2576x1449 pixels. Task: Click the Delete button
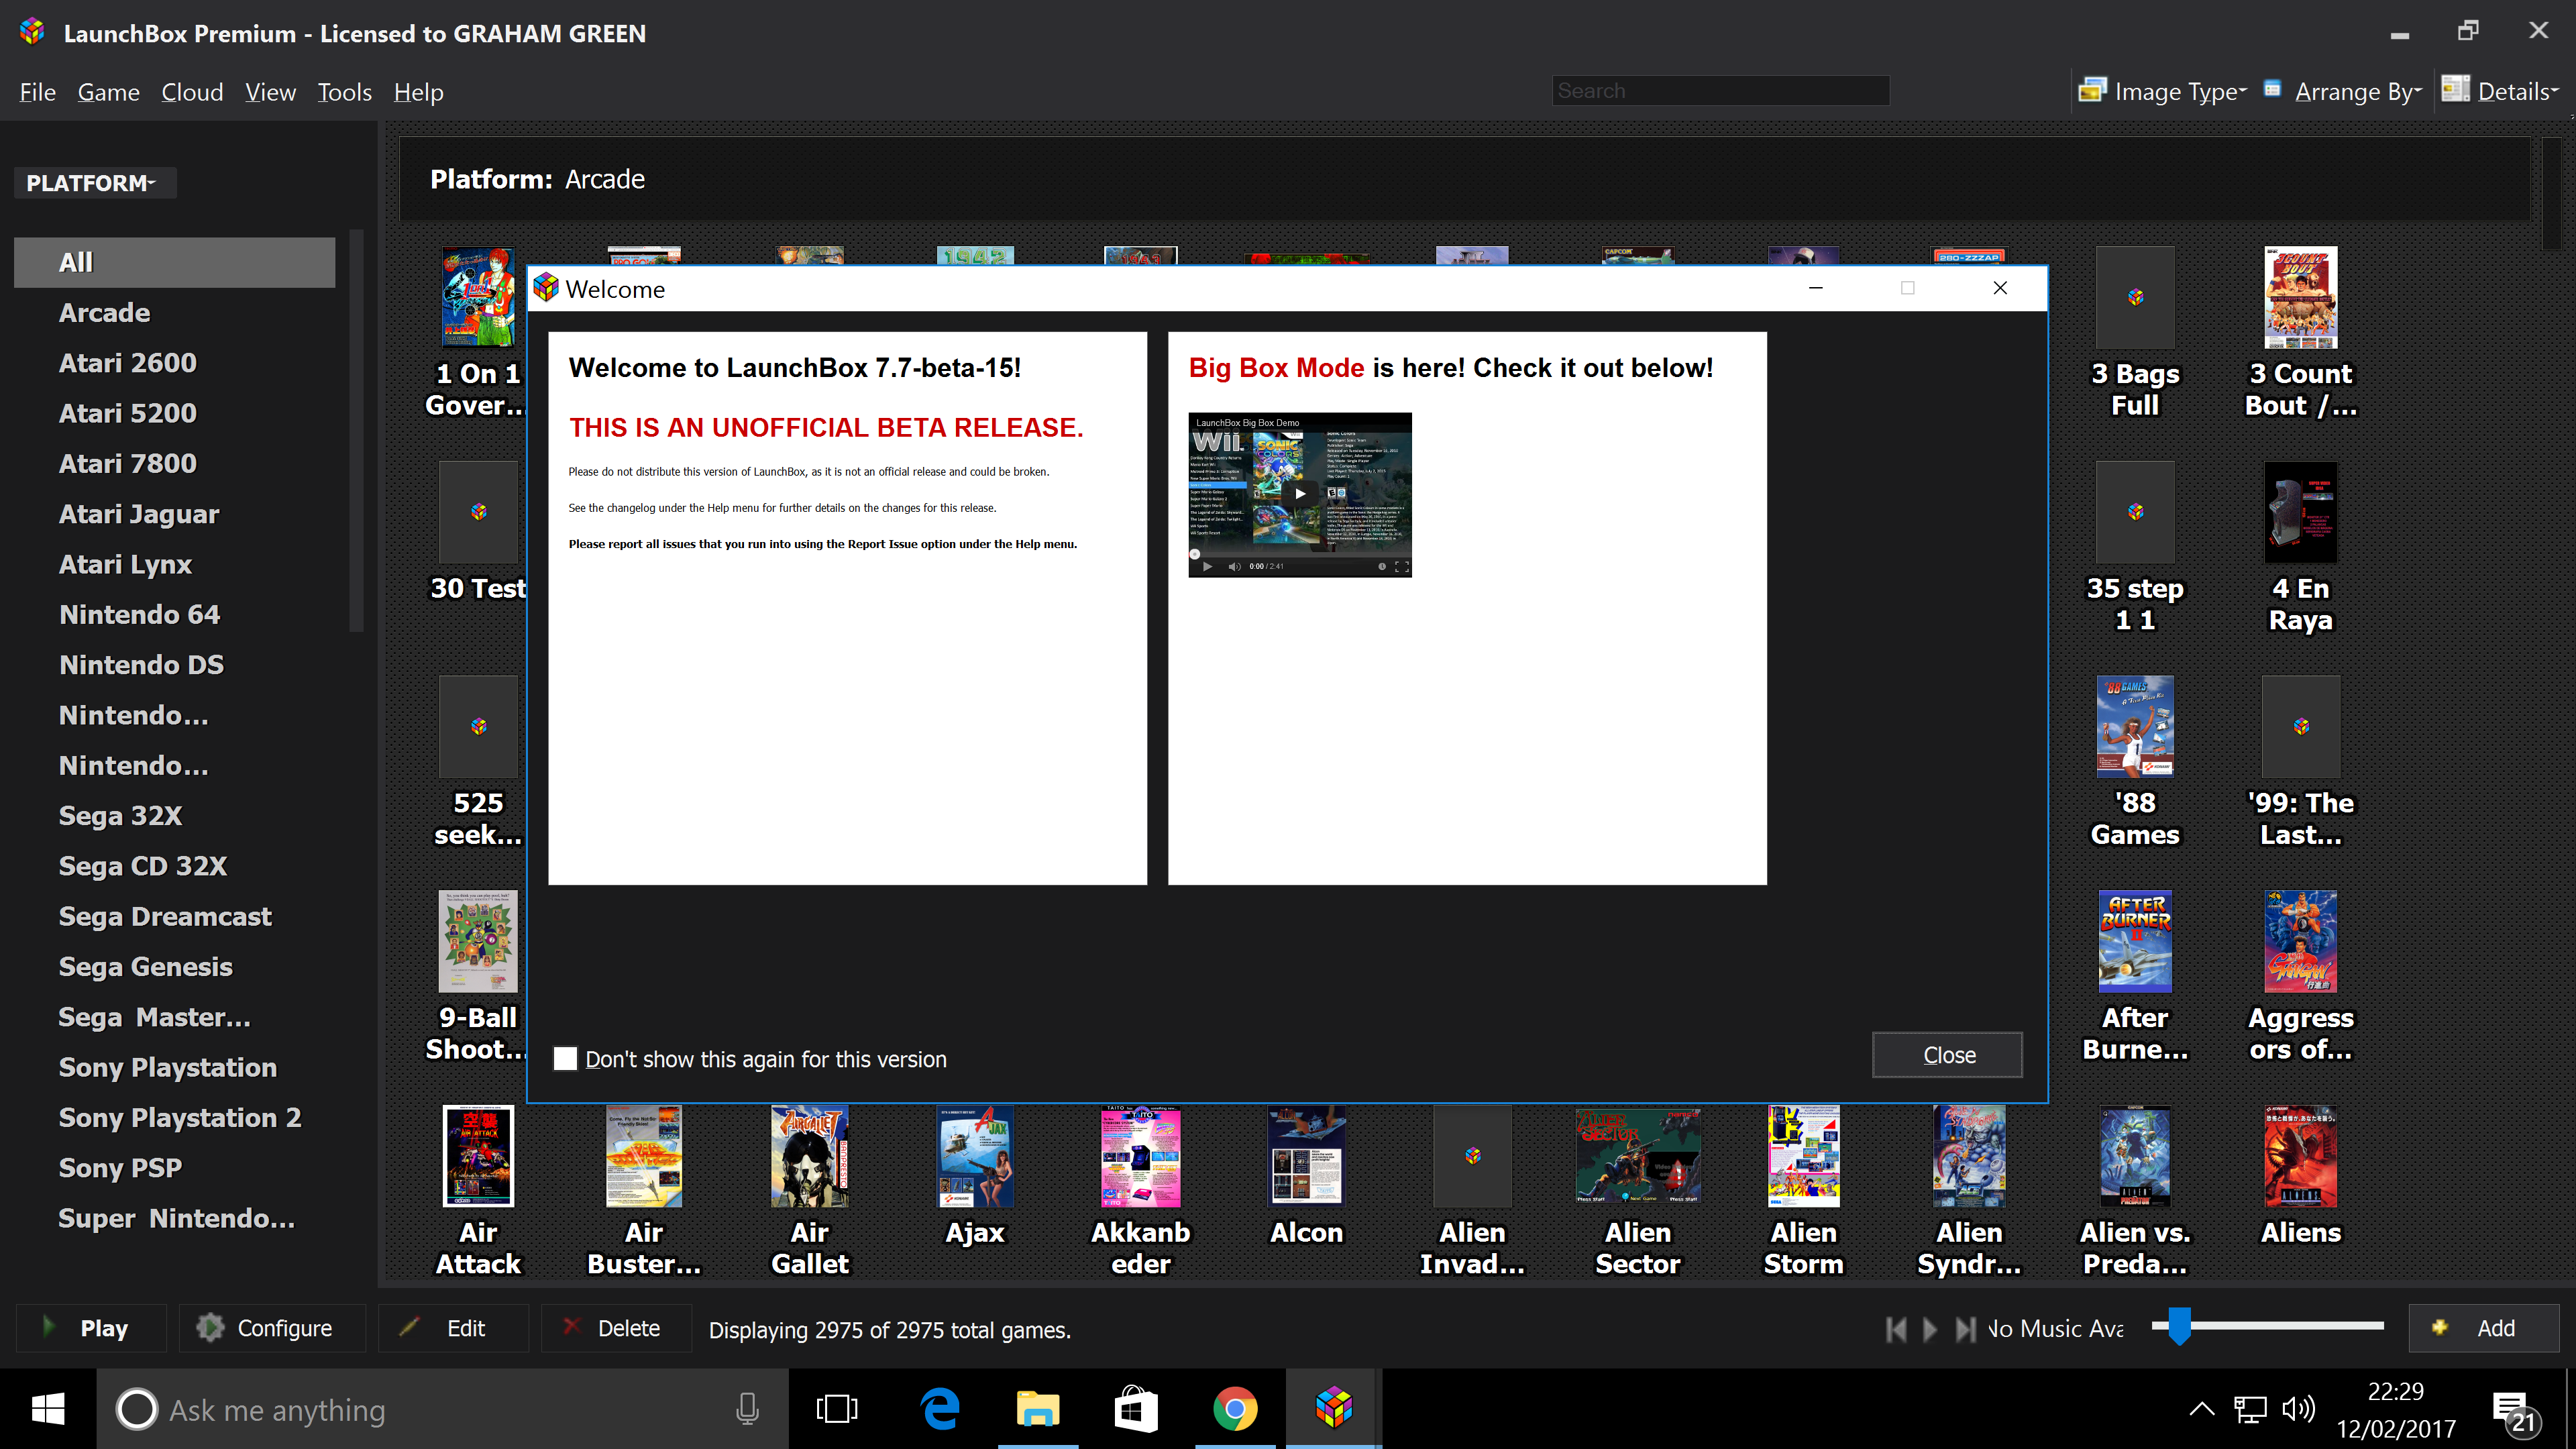tap(616, 1328)
